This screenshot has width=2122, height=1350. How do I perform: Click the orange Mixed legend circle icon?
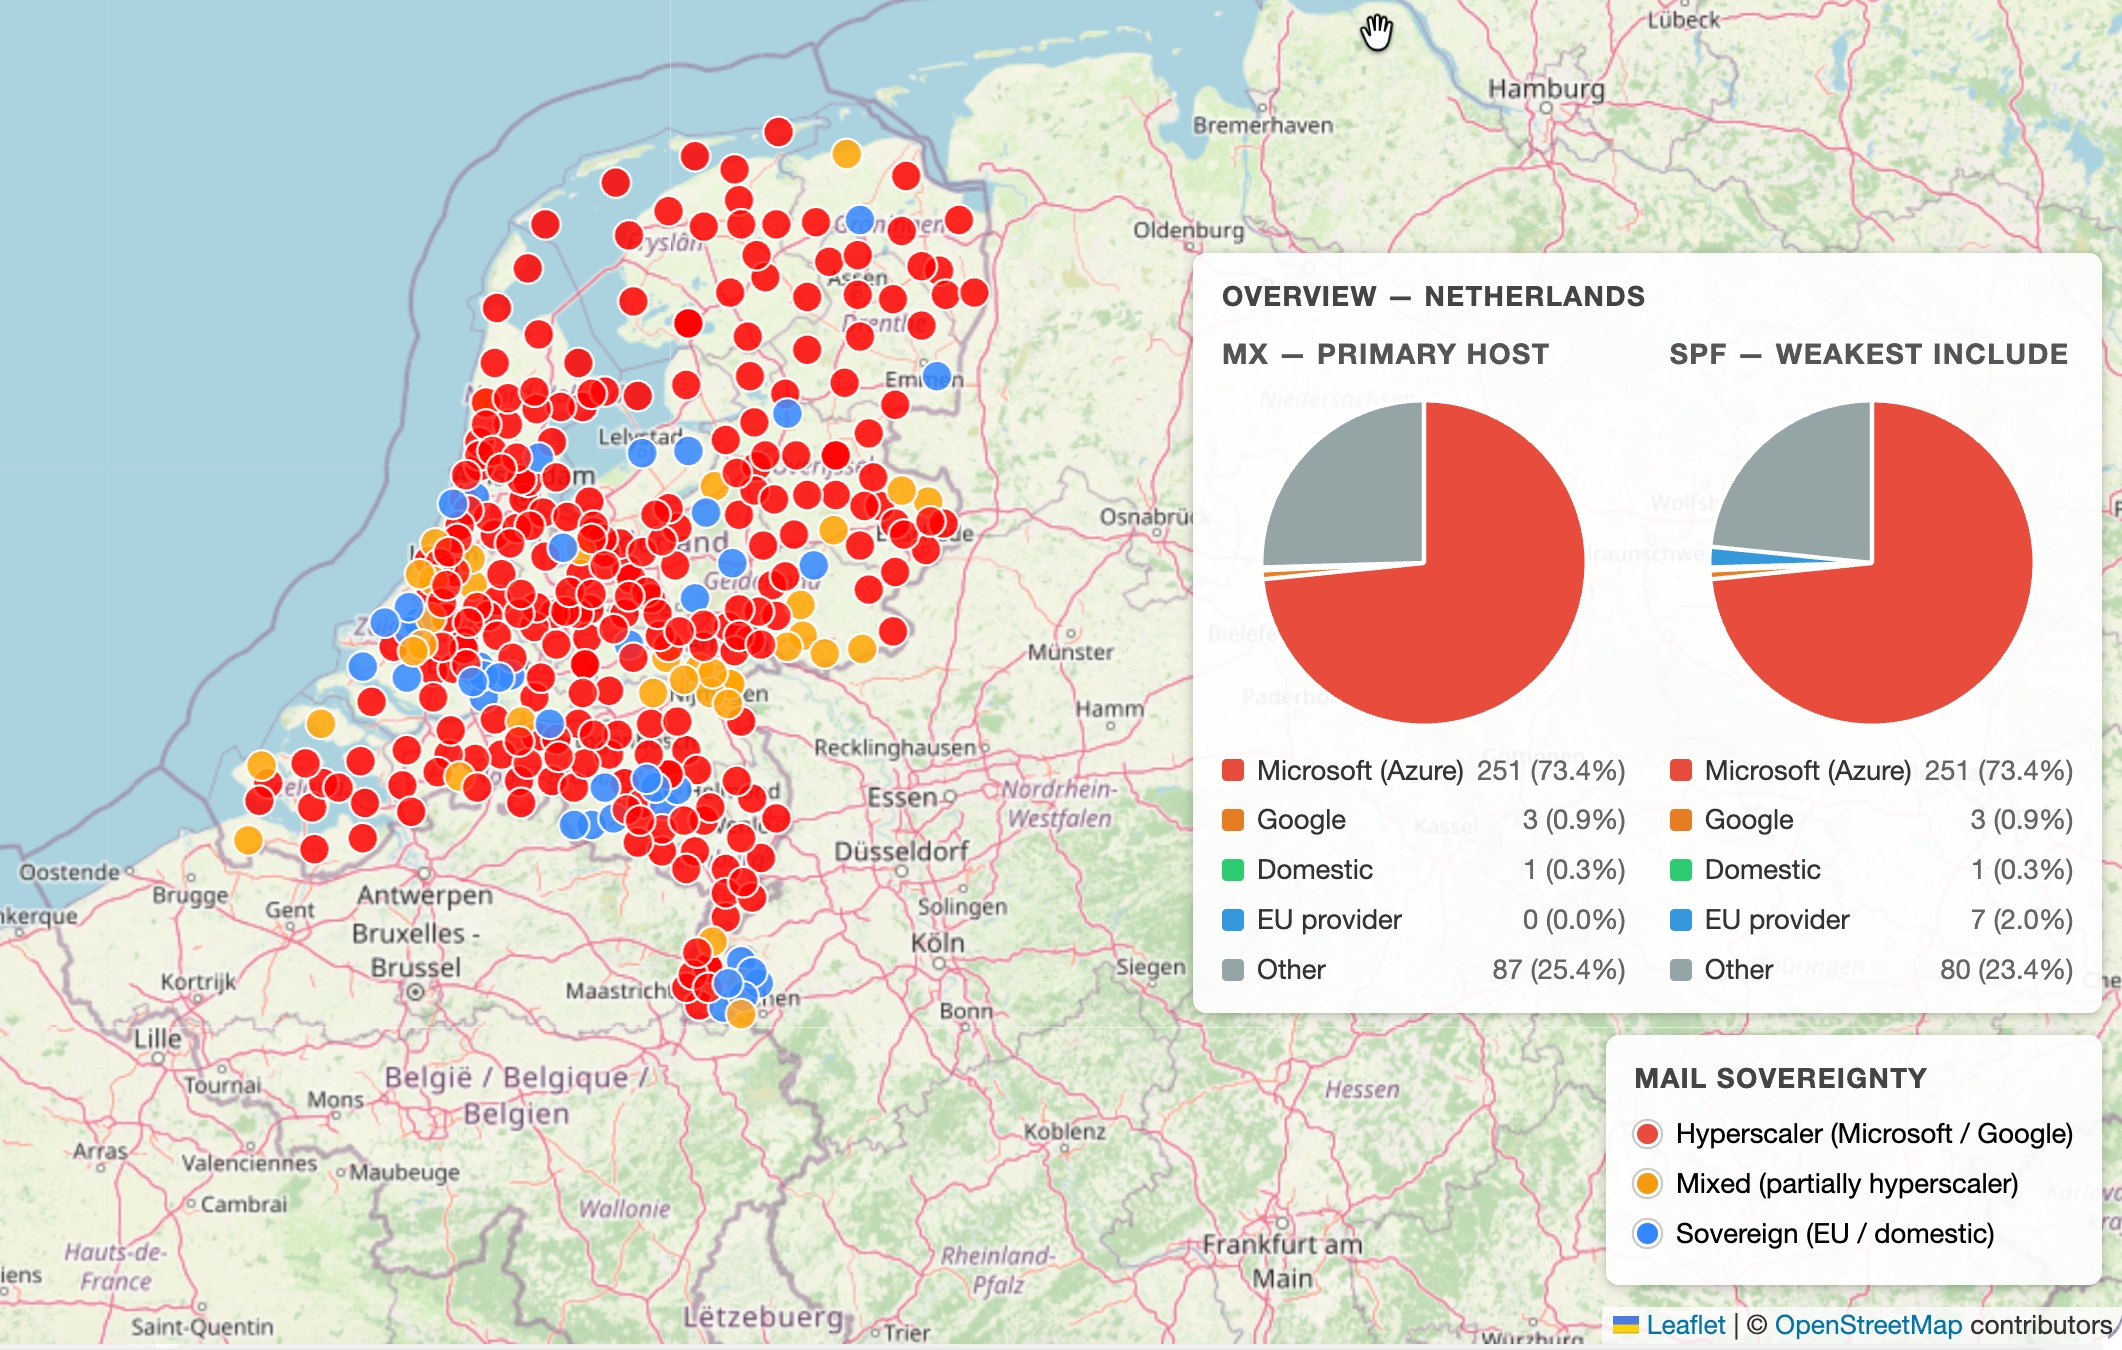(1647, 1184)
